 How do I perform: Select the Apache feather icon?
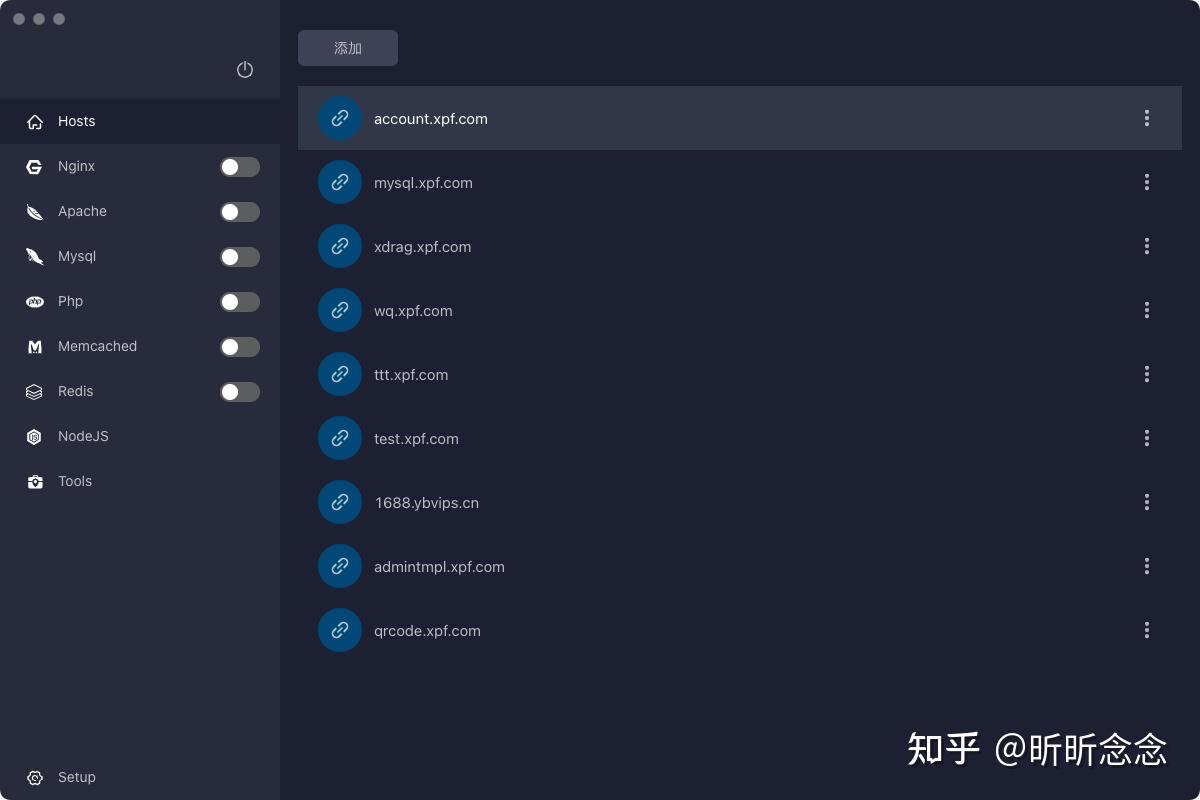click(x=34, y=211)
